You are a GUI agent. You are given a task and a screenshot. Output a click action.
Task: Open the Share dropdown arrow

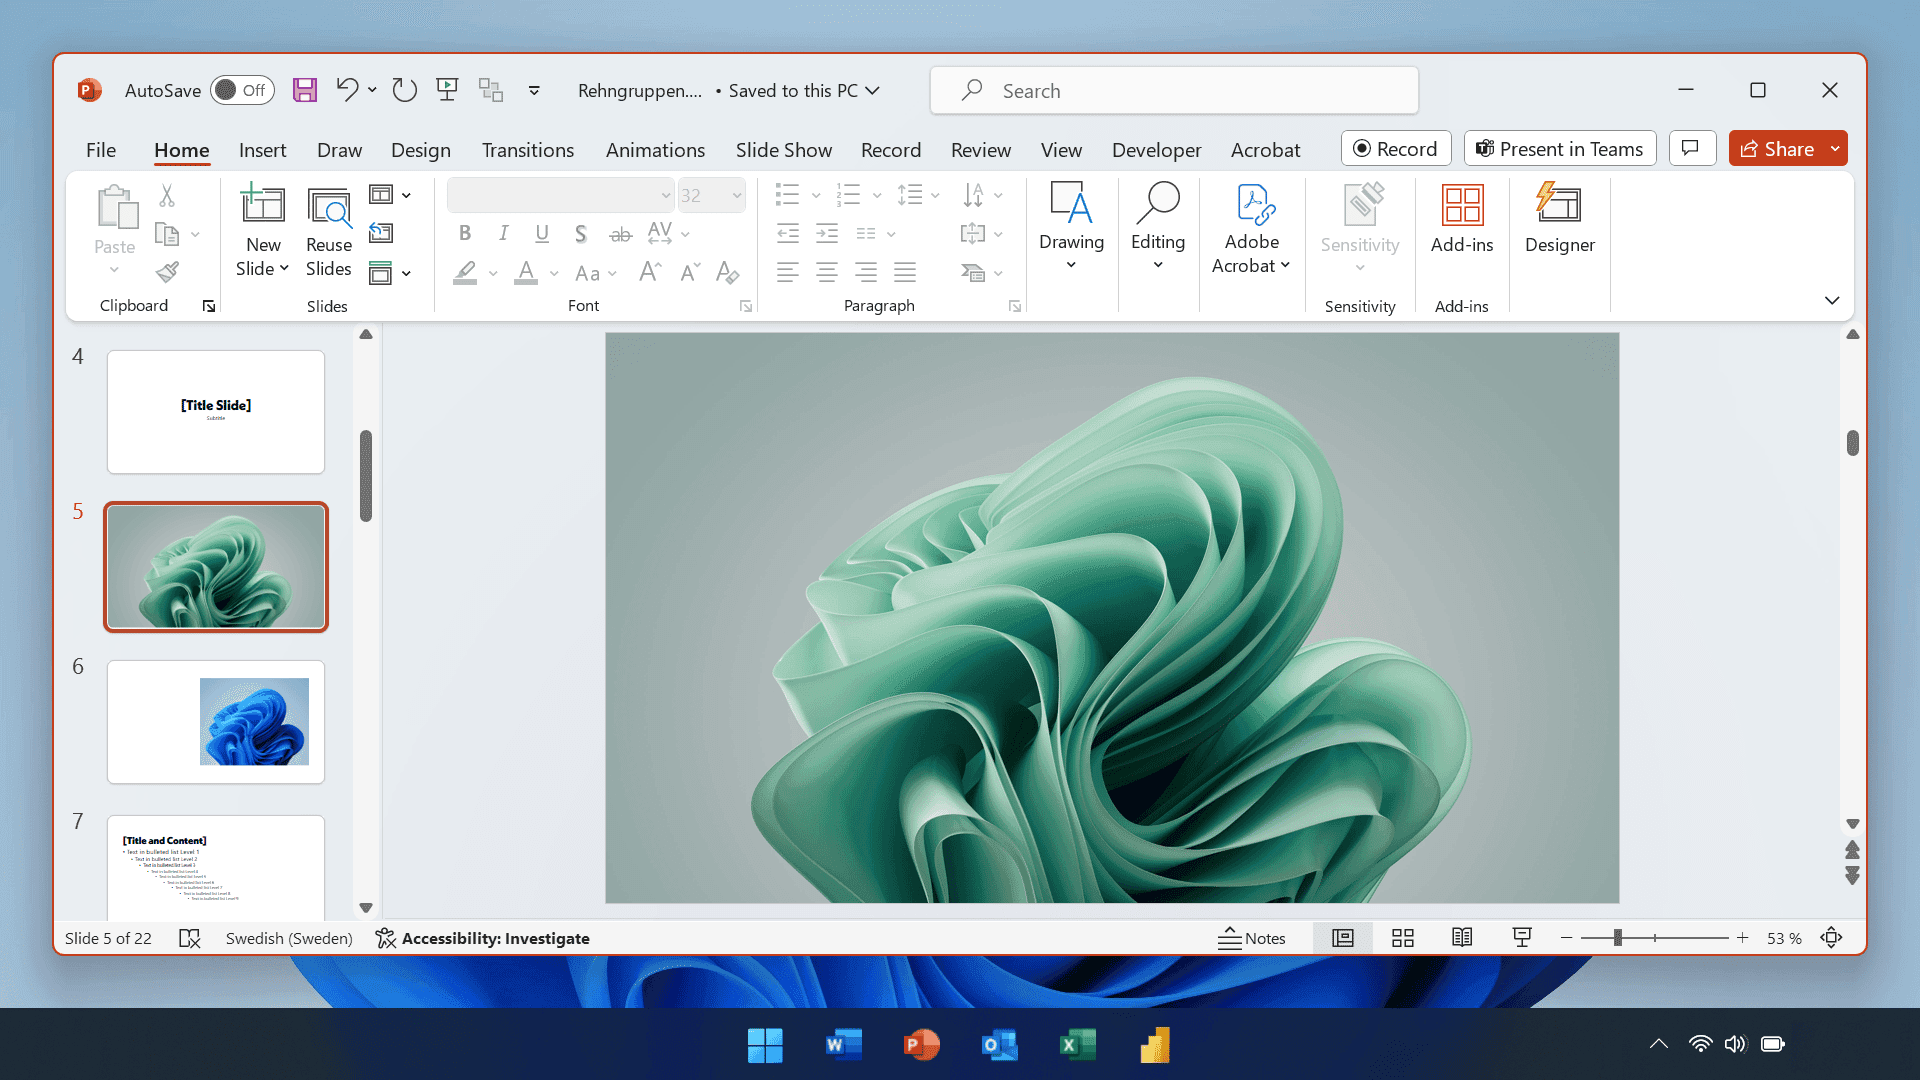click(1835, 148)
